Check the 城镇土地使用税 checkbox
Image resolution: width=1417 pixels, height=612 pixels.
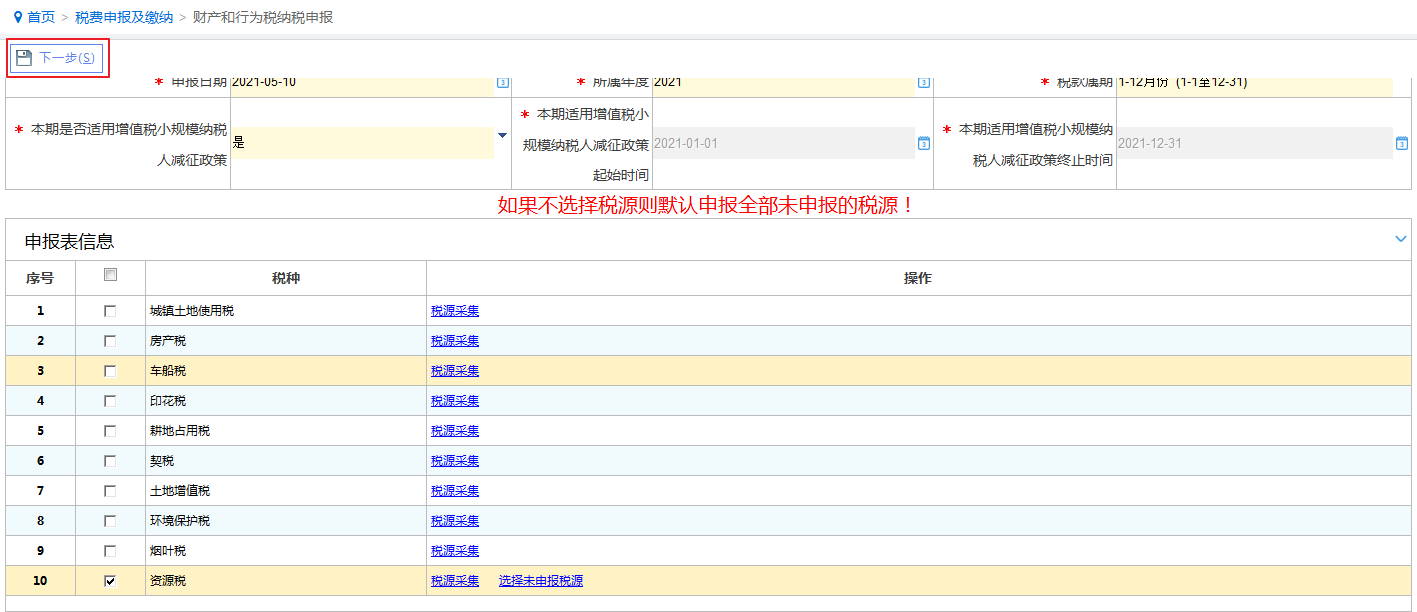pos(110,311)
